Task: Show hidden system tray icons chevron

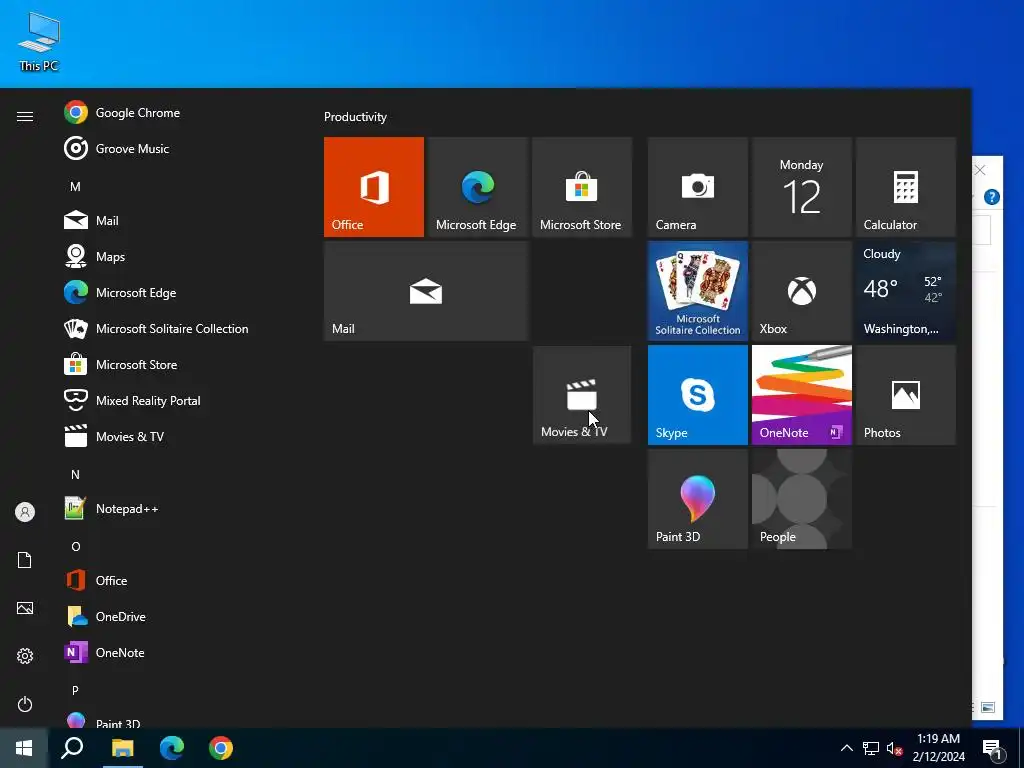Action: [x=846, y=748]
